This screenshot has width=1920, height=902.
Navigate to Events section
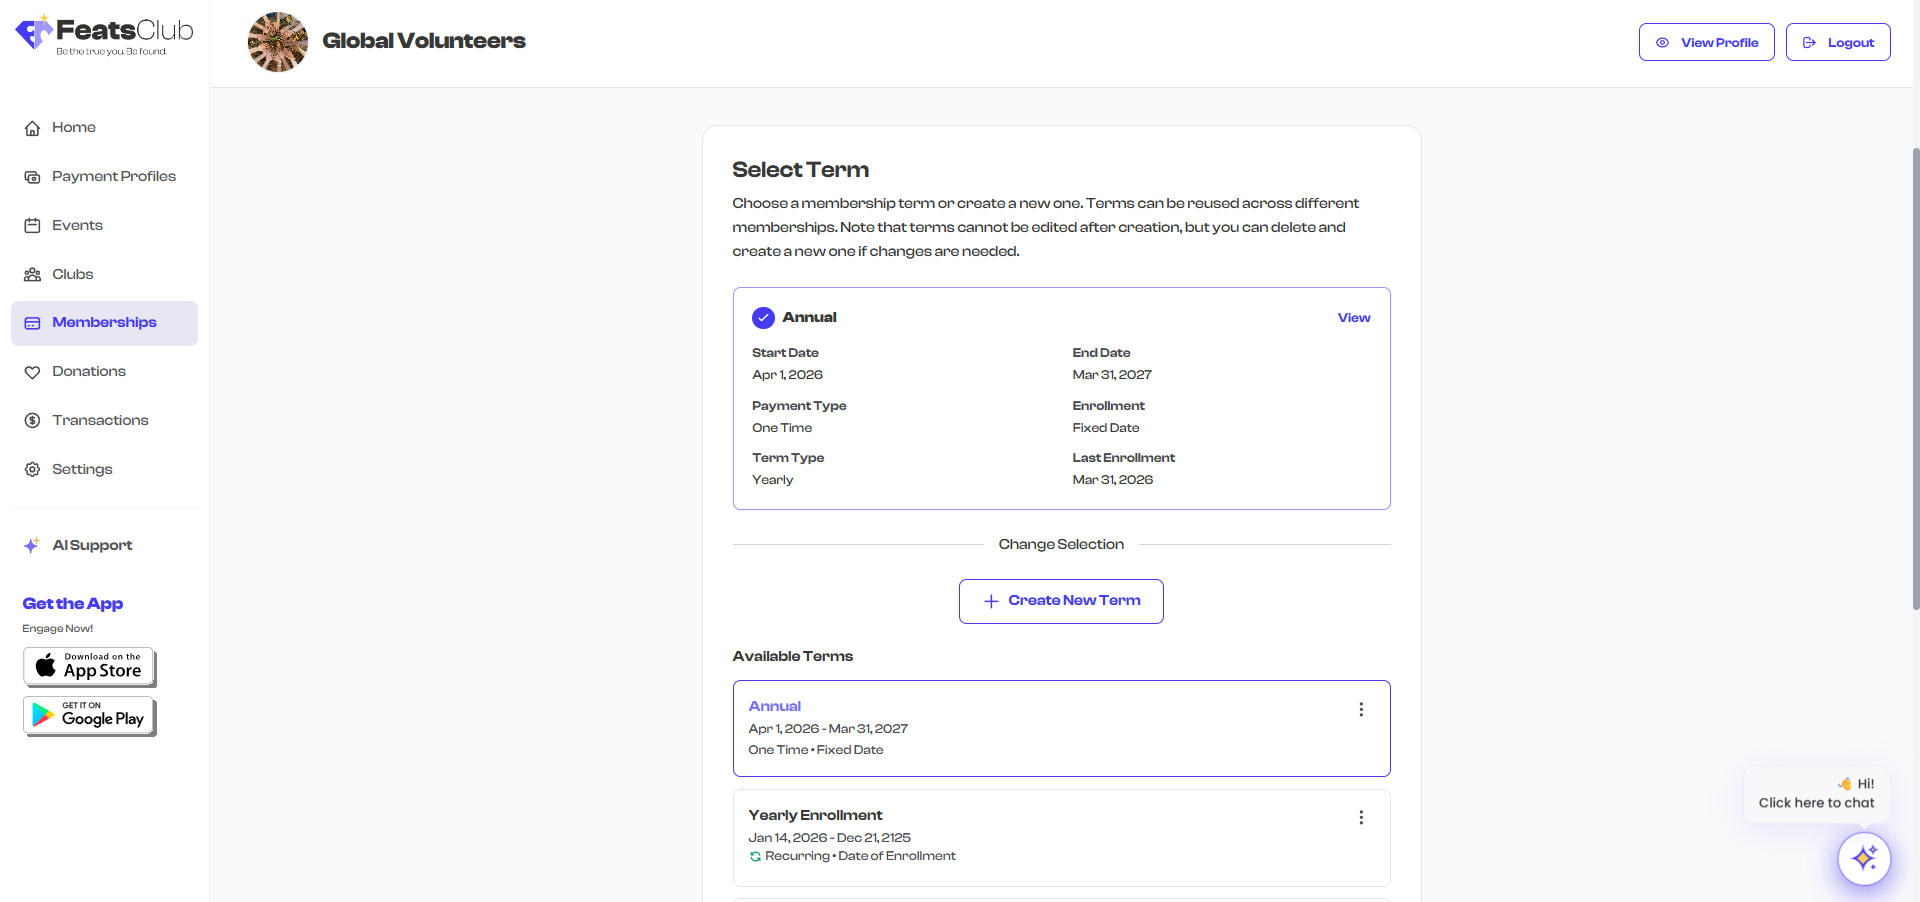(104, 226)
